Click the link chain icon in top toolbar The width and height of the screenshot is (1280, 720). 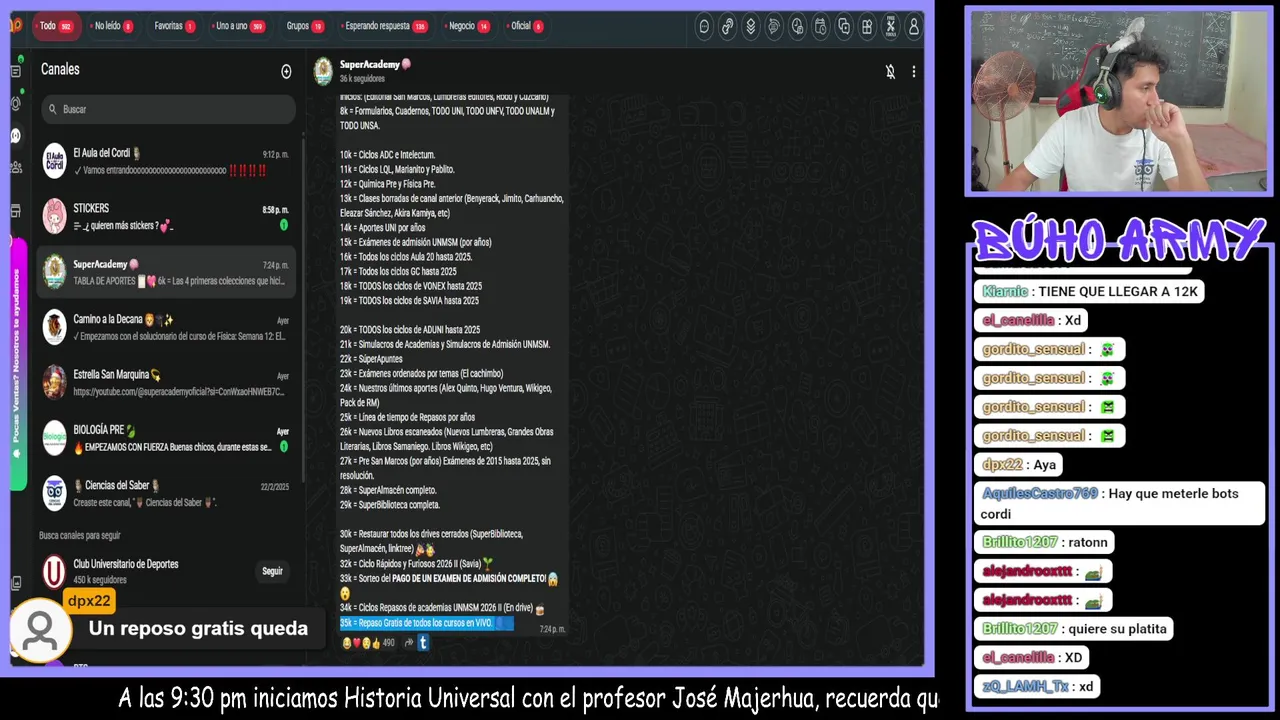pyautogui.click(x=727, y=27)
